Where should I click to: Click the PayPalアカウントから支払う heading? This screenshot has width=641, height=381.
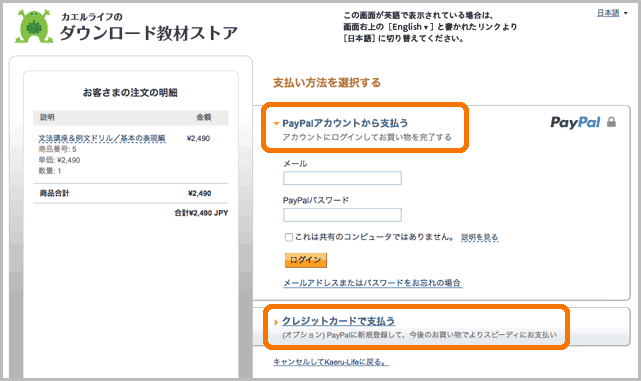[x=345, y=123]
